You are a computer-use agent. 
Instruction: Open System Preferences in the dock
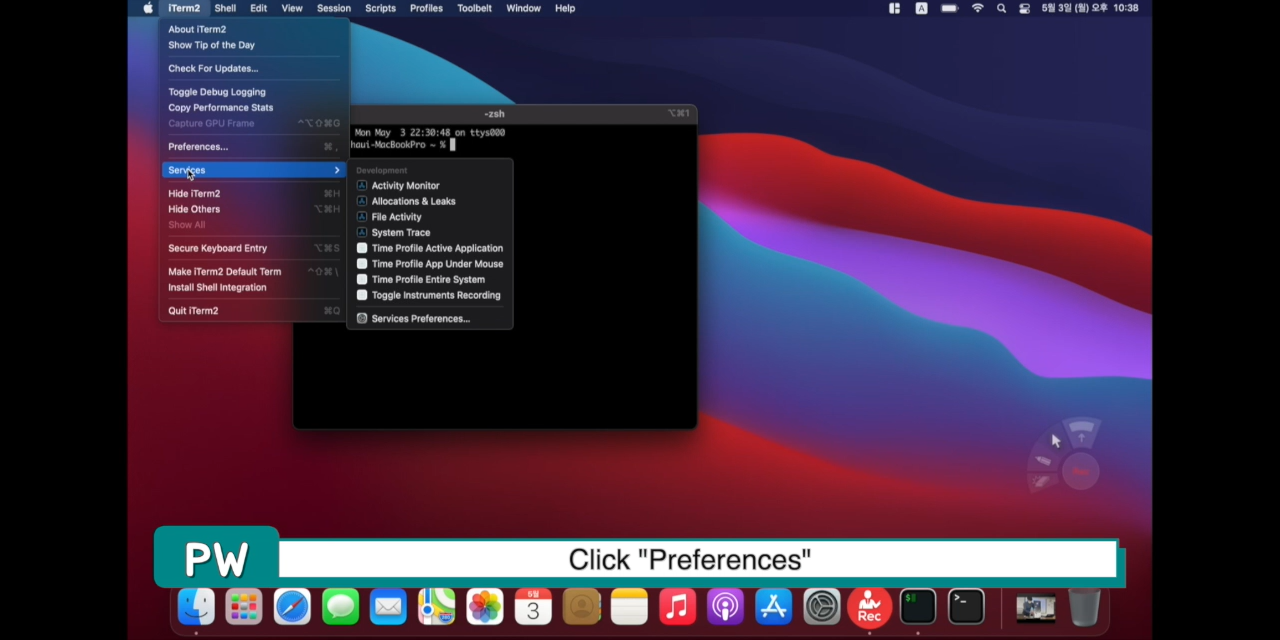pos(822,606)
